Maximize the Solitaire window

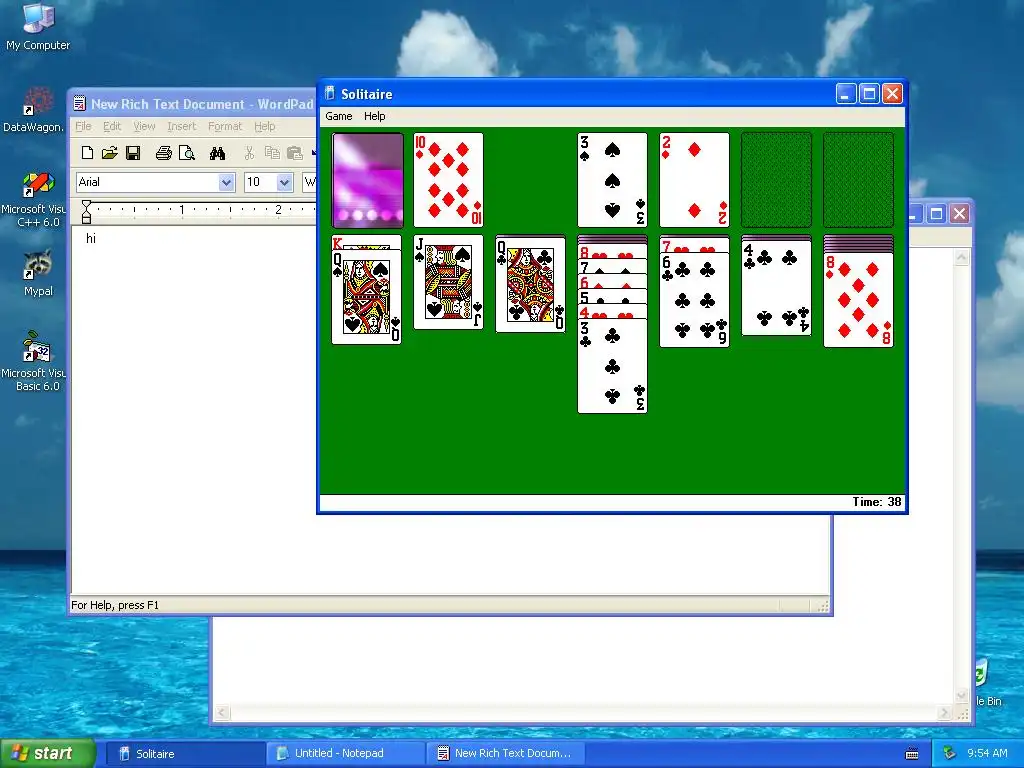click(x=869, y=94)
